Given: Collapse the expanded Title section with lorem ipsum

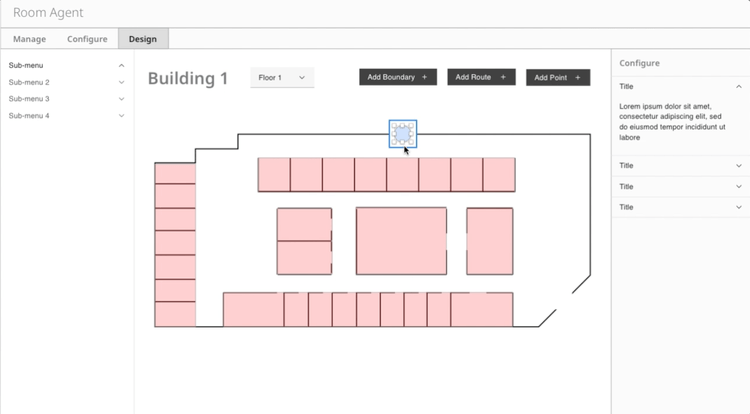Looking at the screenshot, I should 739,87.
